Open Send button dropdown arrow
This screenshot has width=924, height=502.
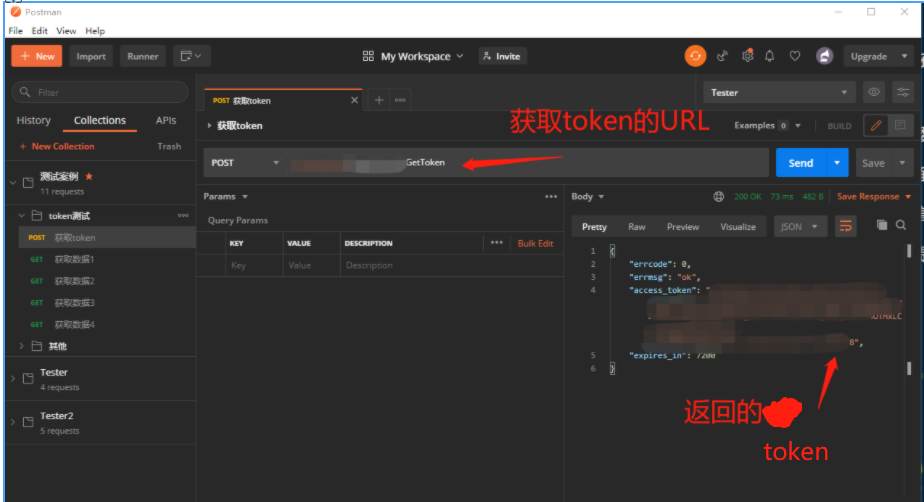(837, 163)
